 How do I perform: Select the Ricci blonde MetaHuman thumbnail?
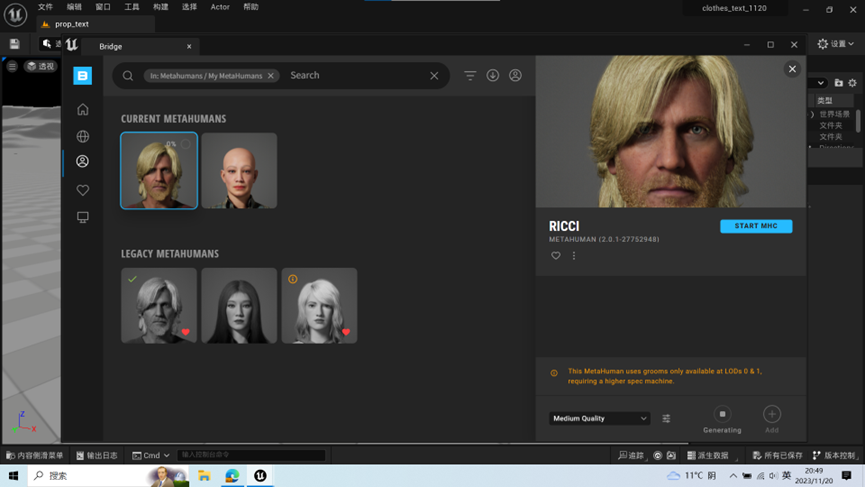point(159,170)
